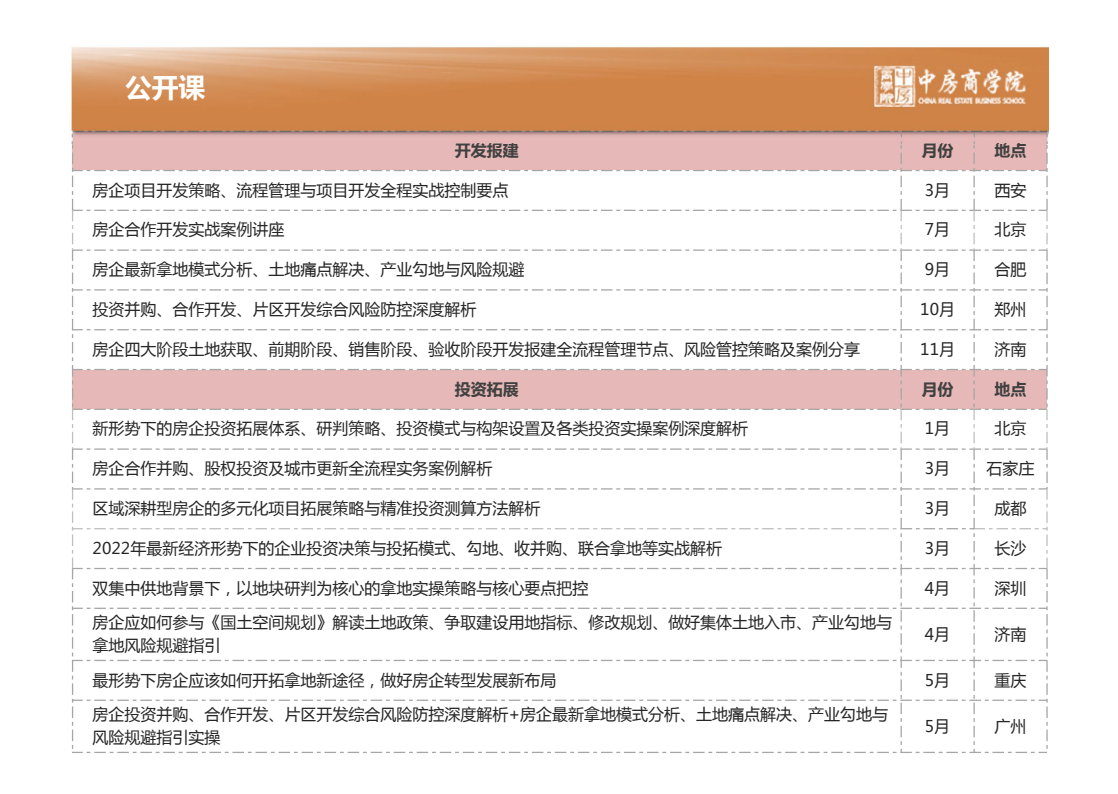Click 房企合作并购、股权投资 course title
Viewport: 1118px width, 794px height.
(x=292, y=469)
